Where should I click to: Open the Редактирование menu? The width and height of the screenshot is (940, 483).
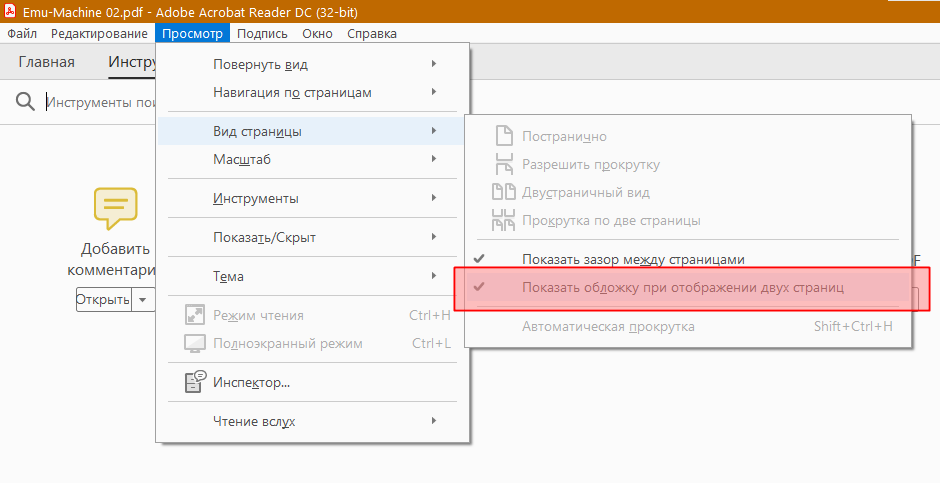pyautogui.click(x=99, y=34)
